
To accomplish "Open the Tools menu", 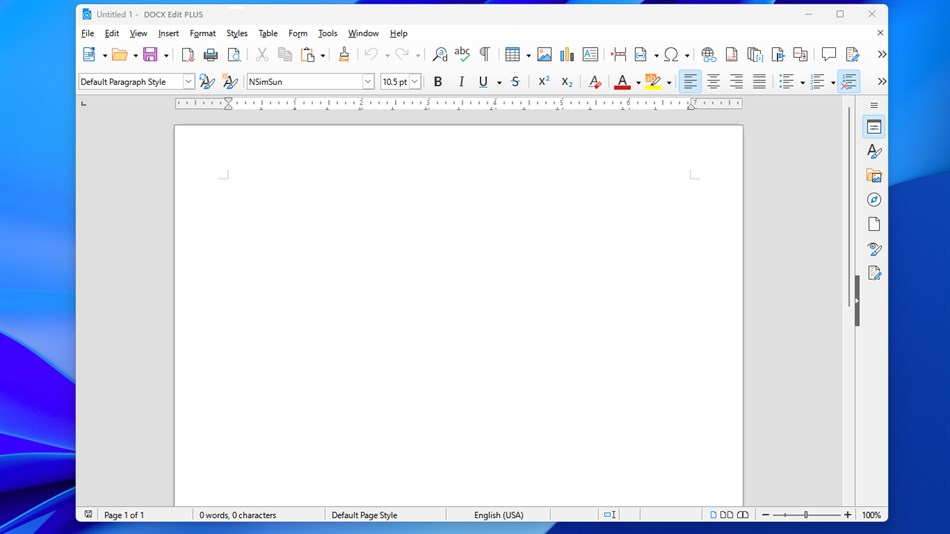I will 327,33.
